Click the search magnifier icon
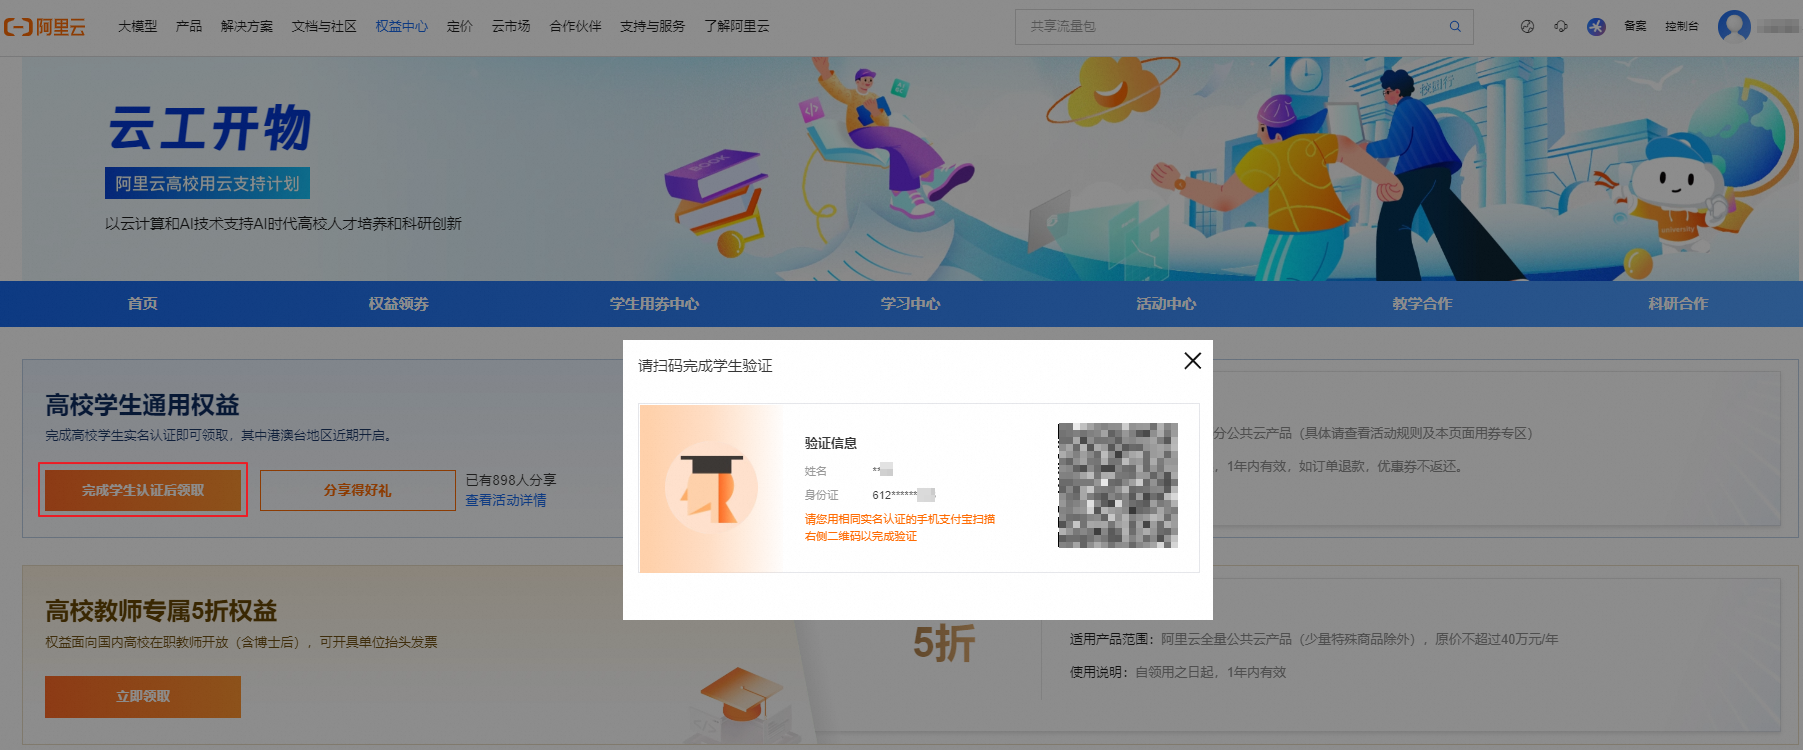Screen dimensions: 1803x750 click(1455, 27)
